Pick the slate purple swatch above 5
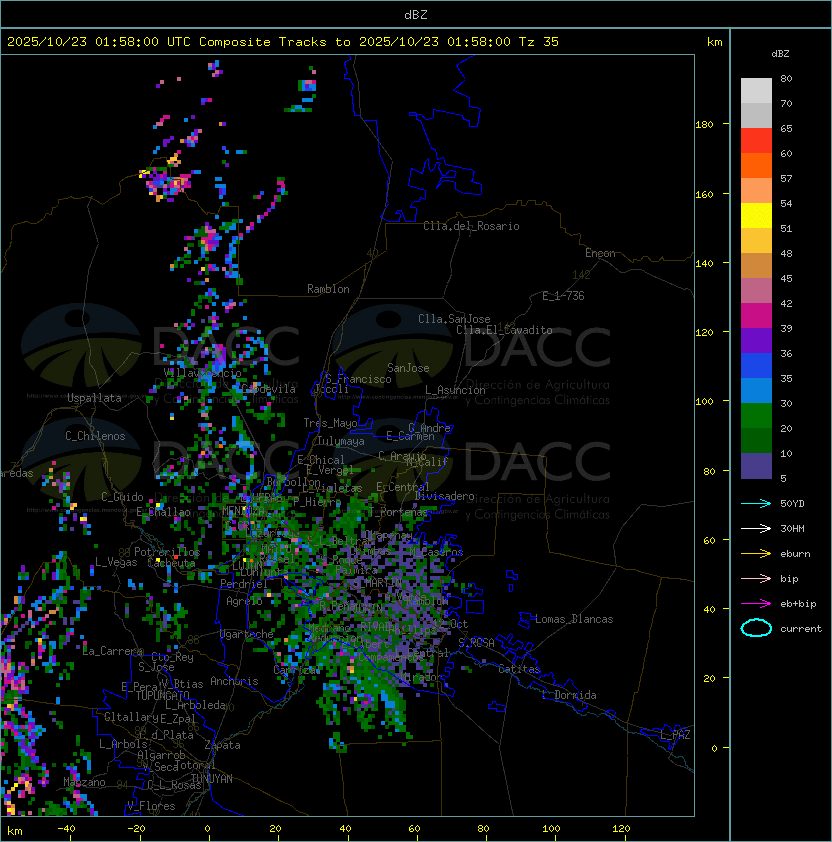Viewport: 832px width, 842px height. 756,466
